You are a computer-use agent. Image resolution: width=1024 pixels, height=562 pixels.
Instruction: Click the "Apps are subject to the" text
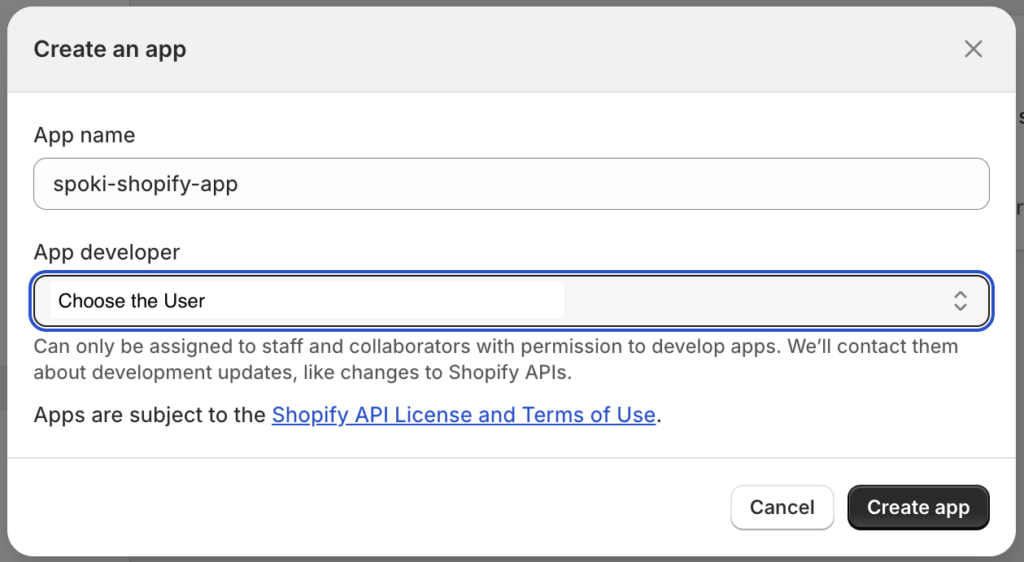[150, 415]
